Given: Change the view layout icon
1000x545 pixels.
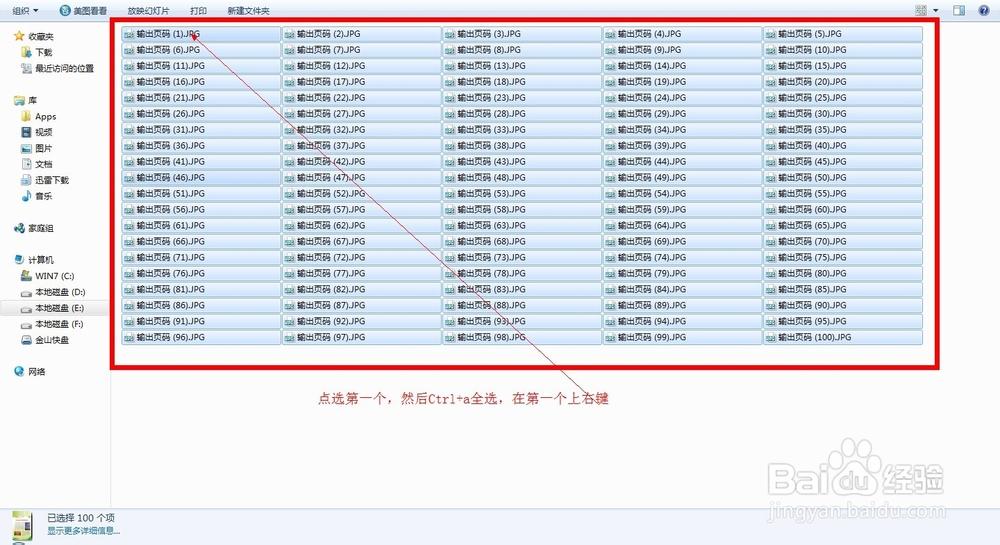Looking at the screenshot, I should [921, 10].
